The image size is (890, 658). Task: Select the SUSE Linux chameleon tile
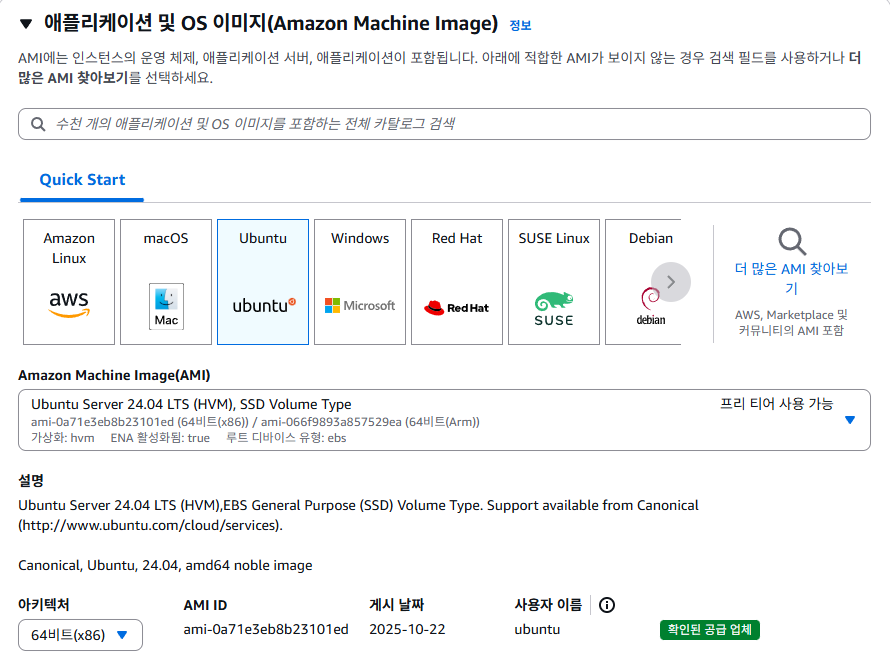554,282
